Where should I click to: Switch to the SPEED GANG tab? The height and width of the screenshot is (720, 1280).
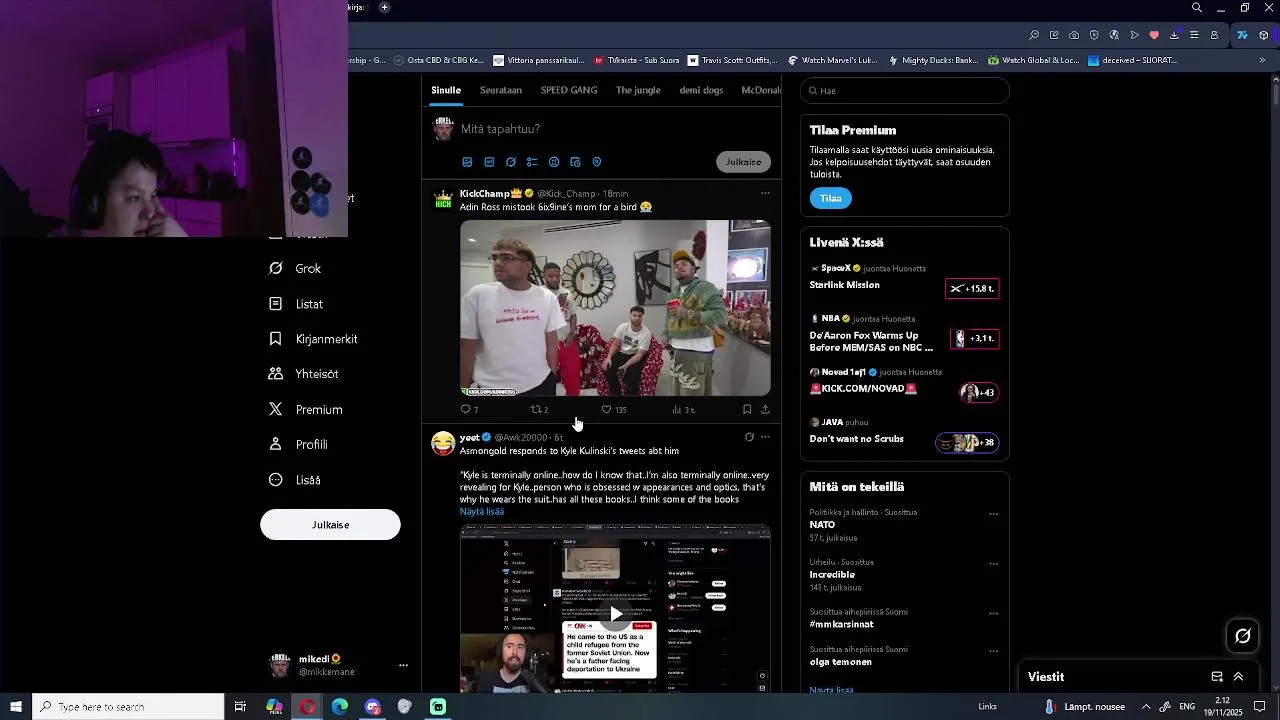click(569, 90)
